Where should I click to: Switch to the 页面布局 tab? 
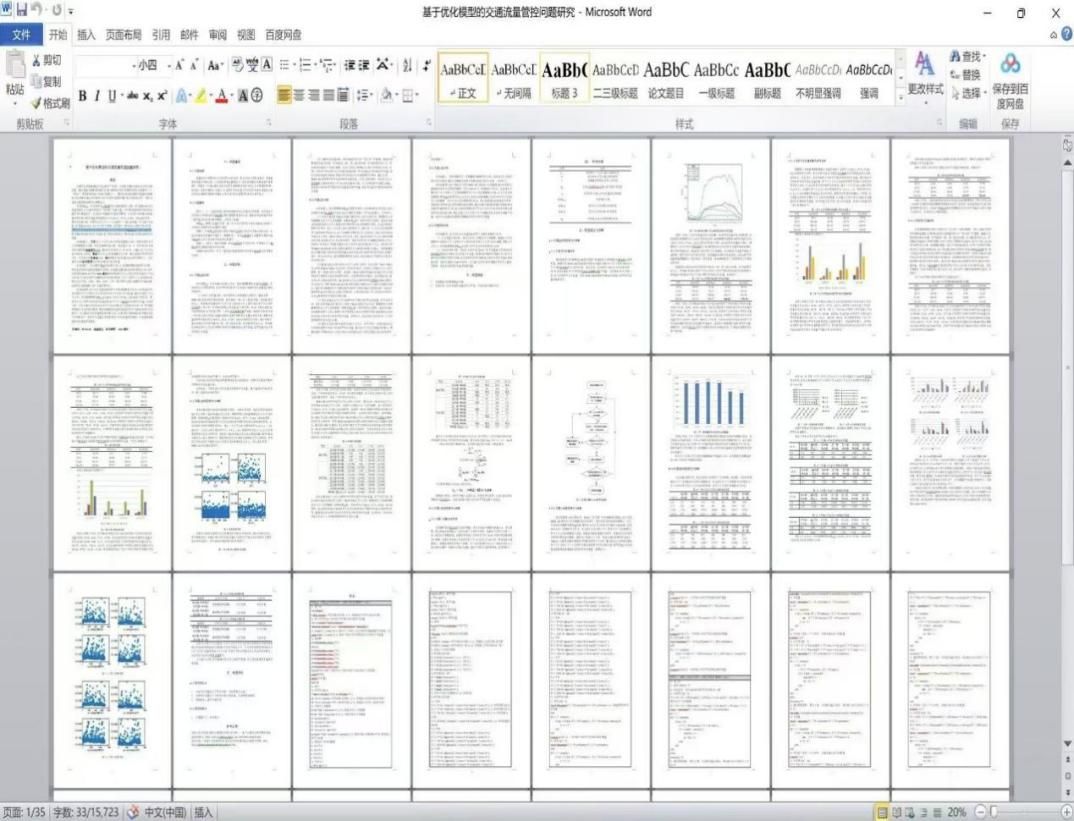123,34
